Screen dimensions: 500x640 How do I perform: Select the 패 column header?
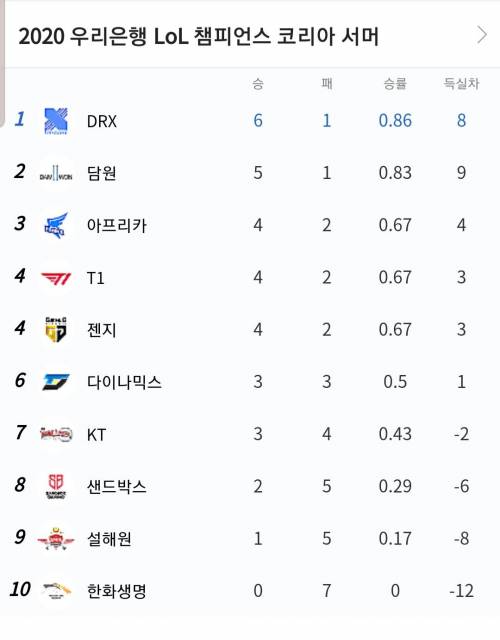(327, 84)
